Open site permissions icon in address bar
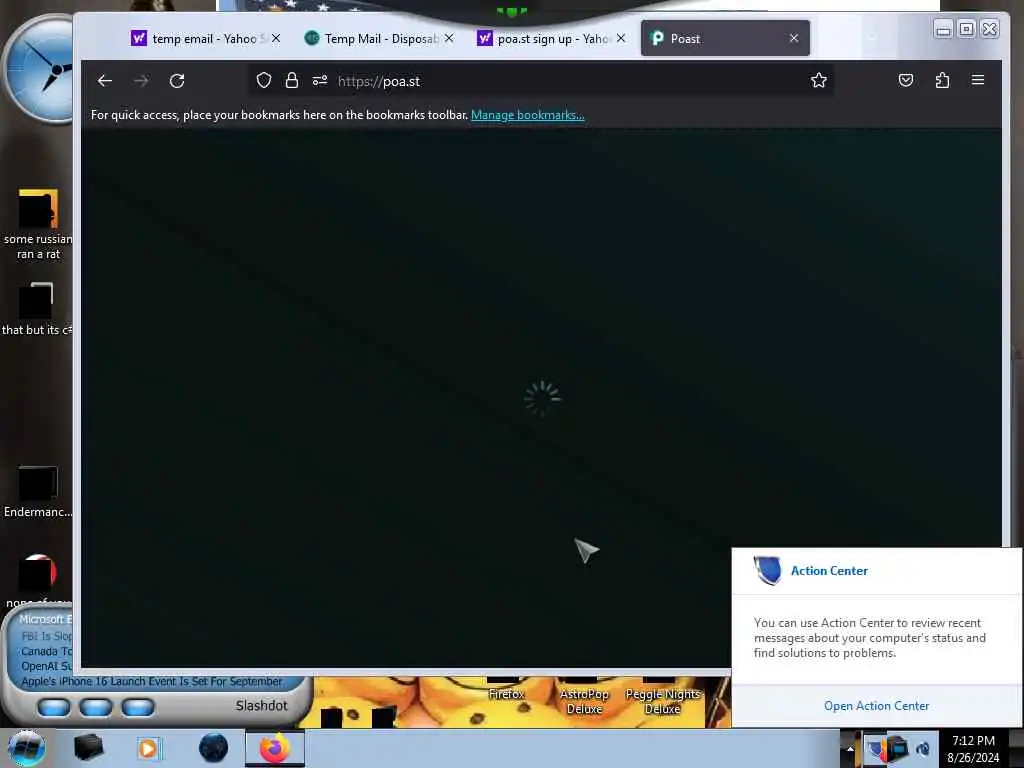Image resolution: width=1024 pixels, height=768 pixels. point(319,80)
